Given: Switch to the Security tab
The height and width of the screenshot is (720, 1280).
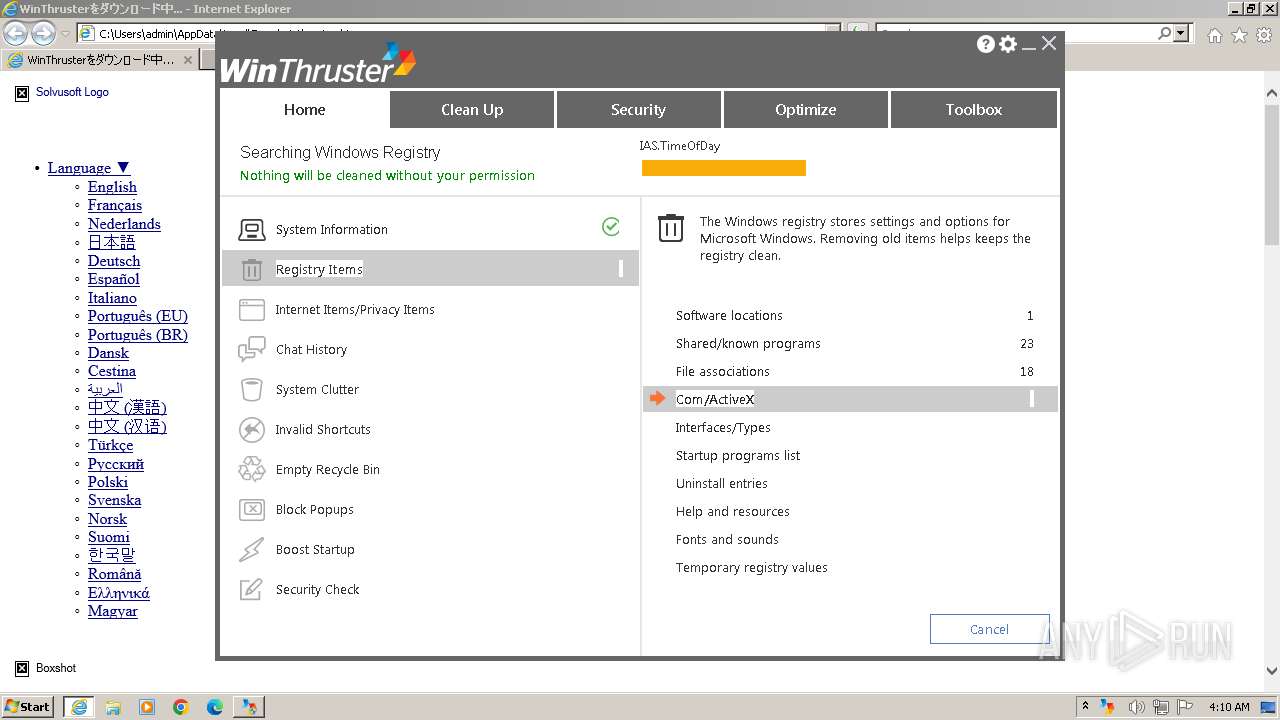Looking at the screenshot, I should click(638, 110).
